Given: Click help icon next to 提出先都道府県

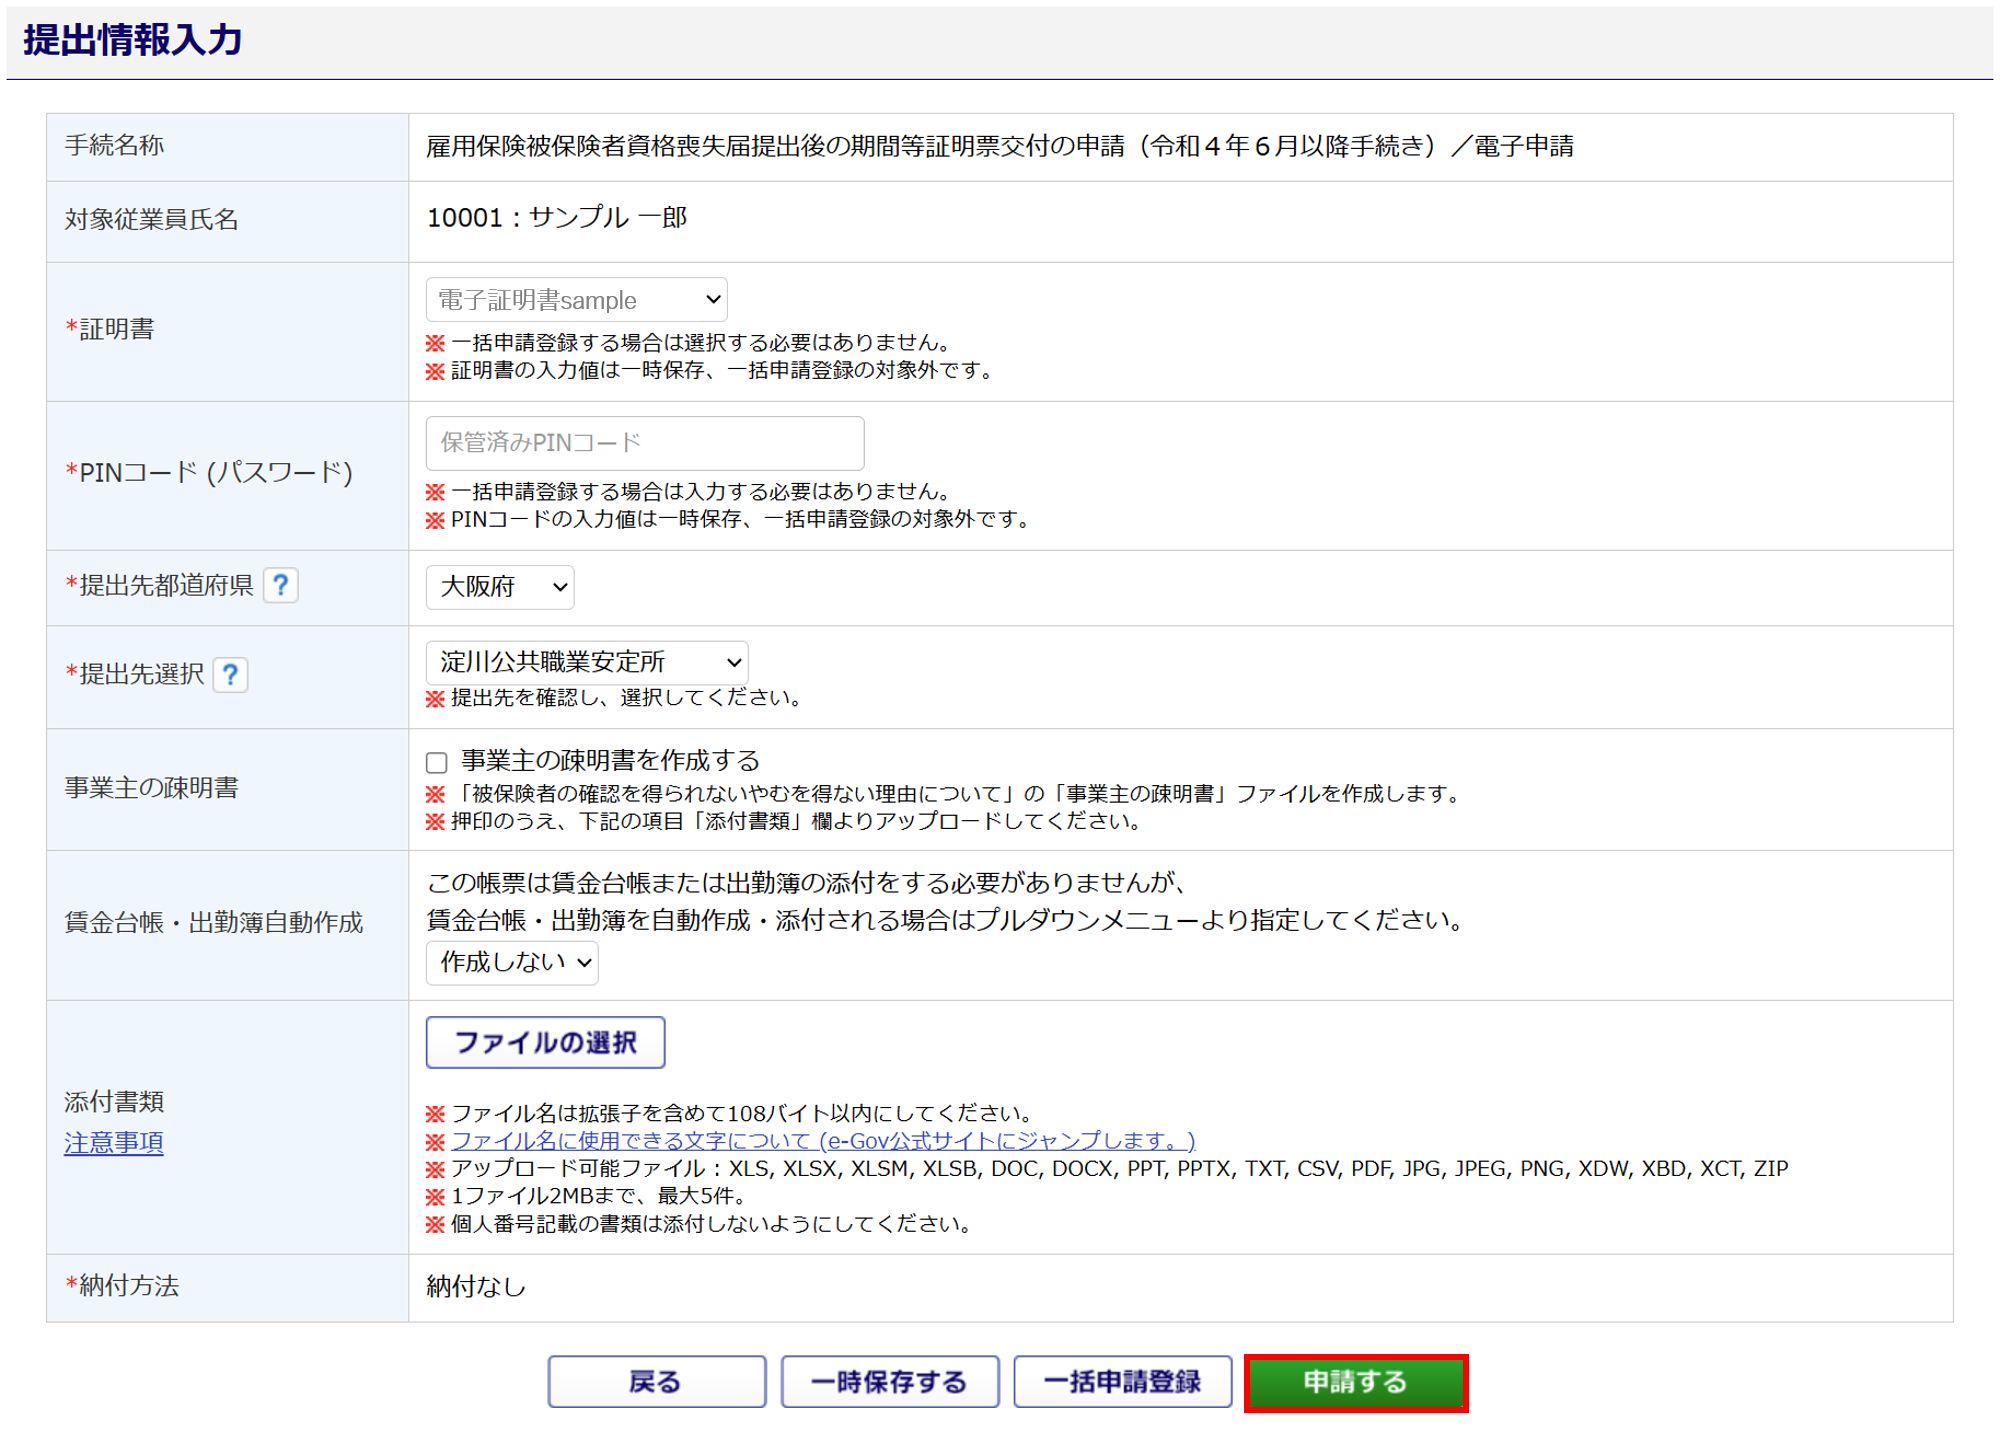Looking at the screenshot, I should click(x=281, y=585).
